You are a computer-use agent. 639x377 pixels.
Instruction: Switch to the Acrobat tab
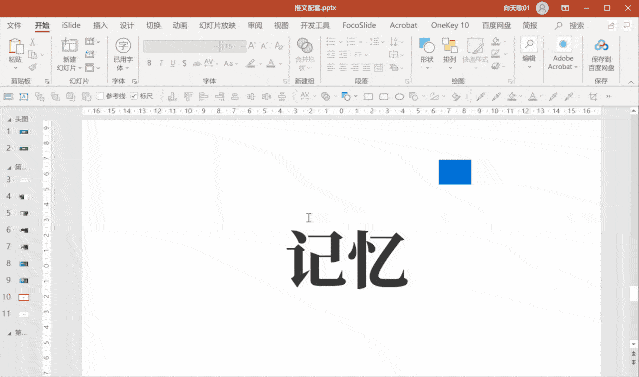(x=403, y=25)
